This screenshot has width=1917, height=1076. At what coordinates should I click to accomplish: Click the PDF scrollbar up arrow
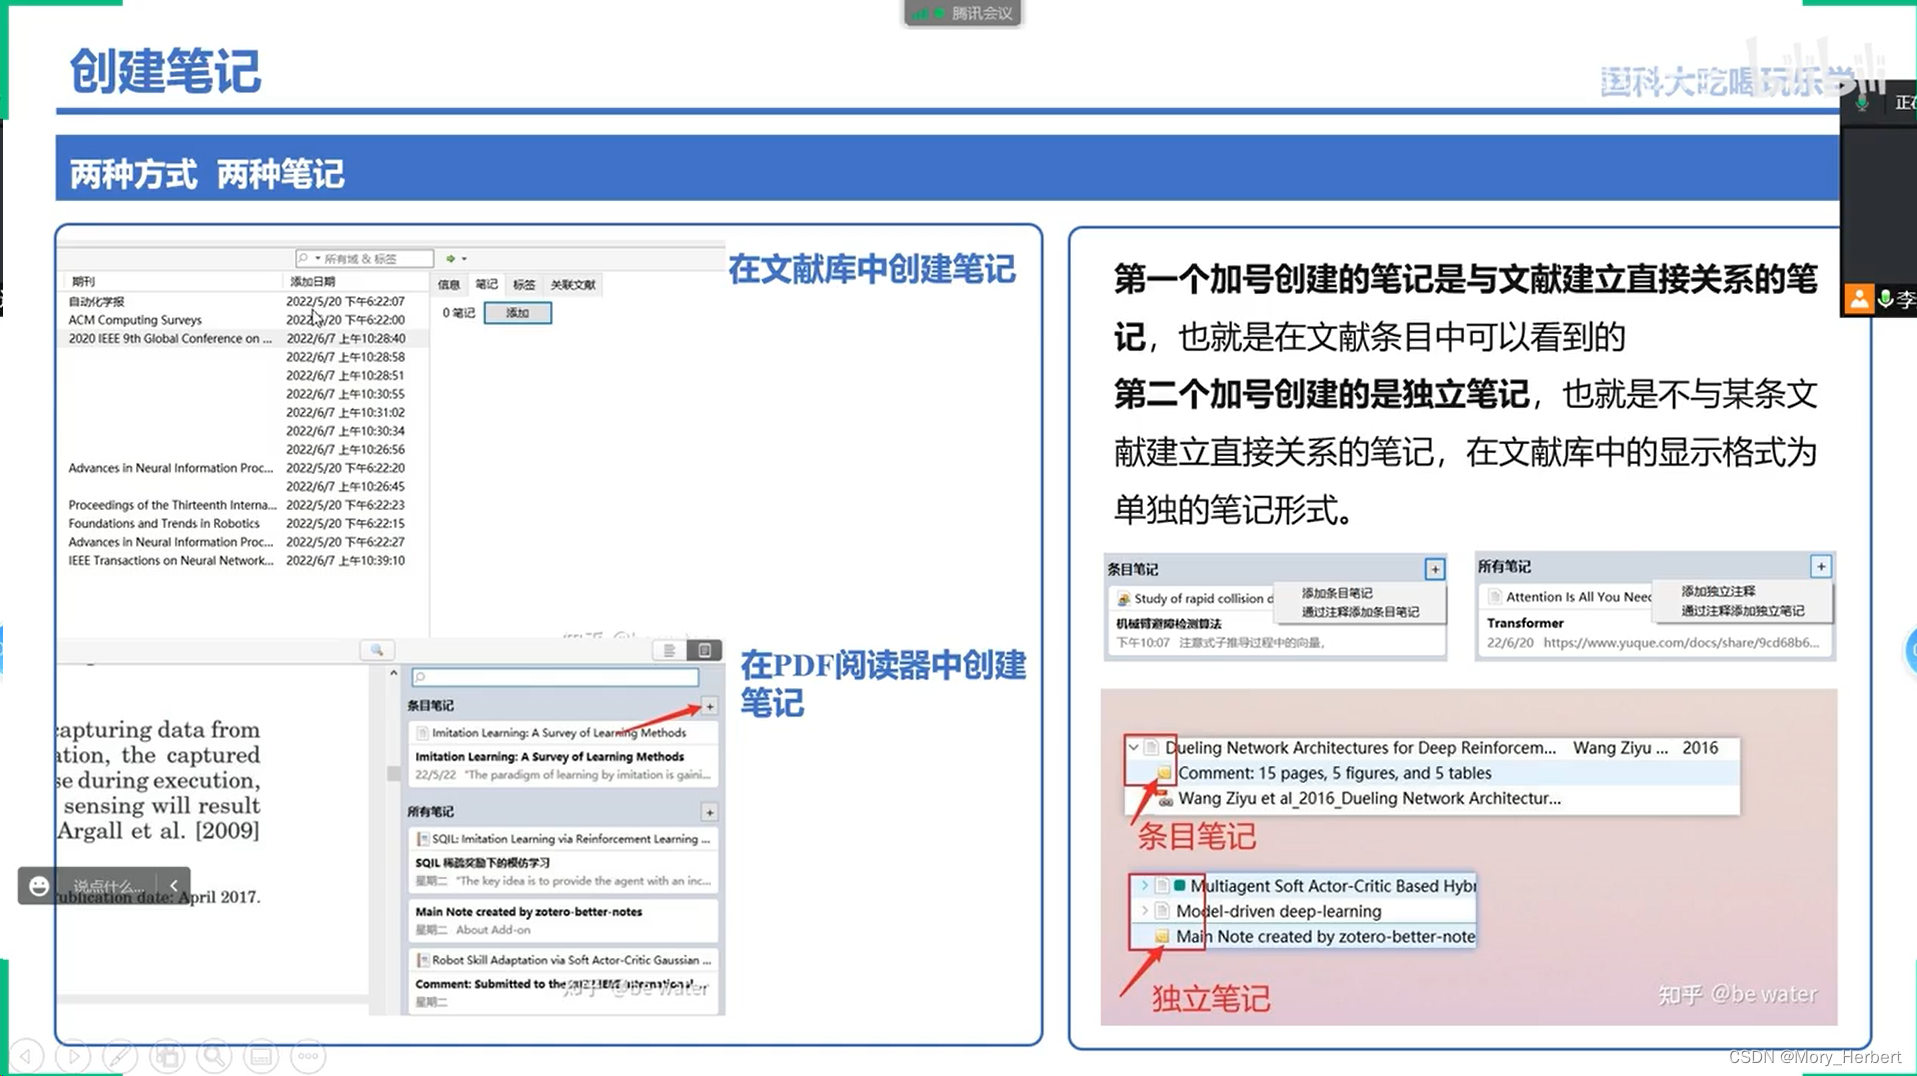pyautogui.click(x=393, y=674)
